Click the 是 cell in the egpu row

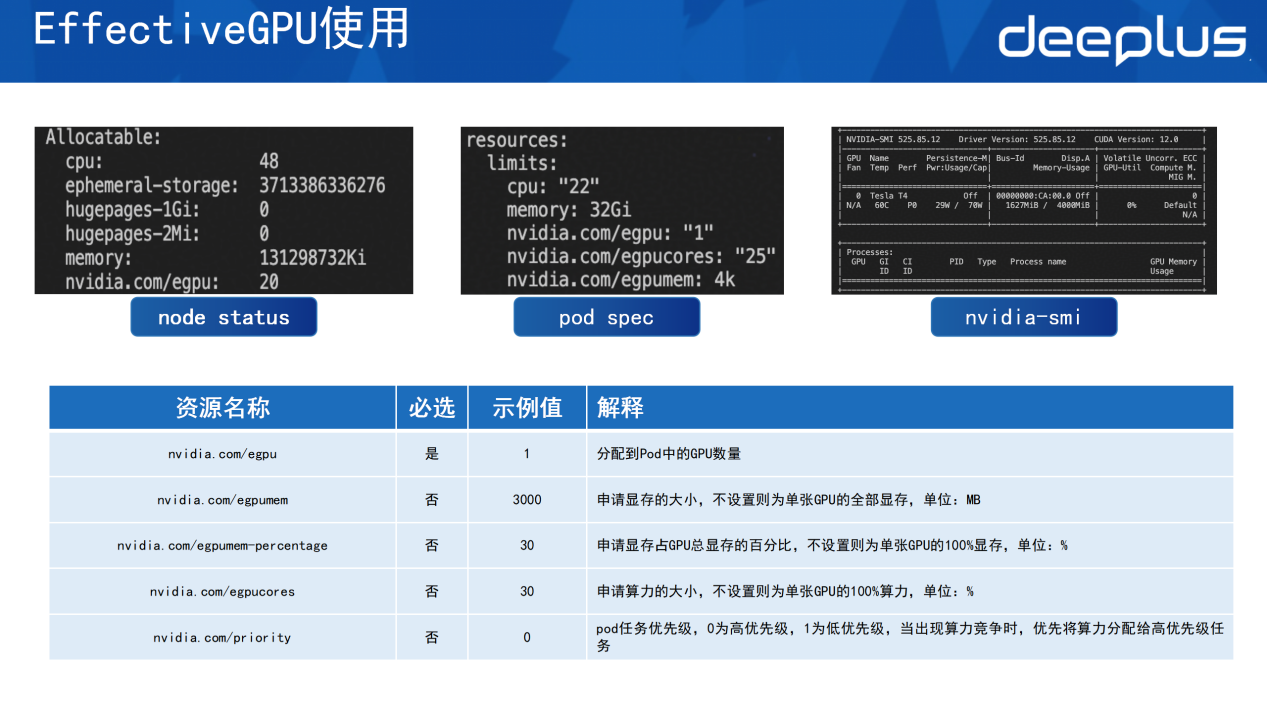[431, 454]
